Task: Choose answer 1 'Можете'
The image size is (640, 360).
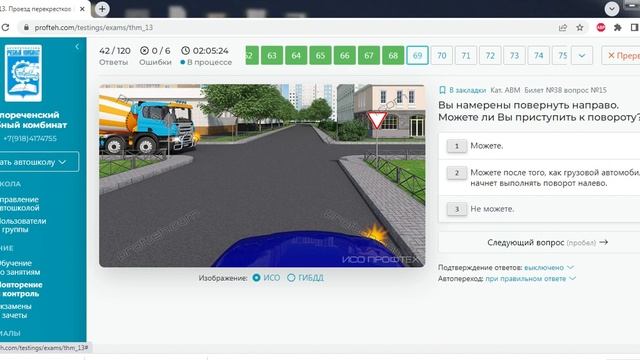Action: tap(539, 146)
